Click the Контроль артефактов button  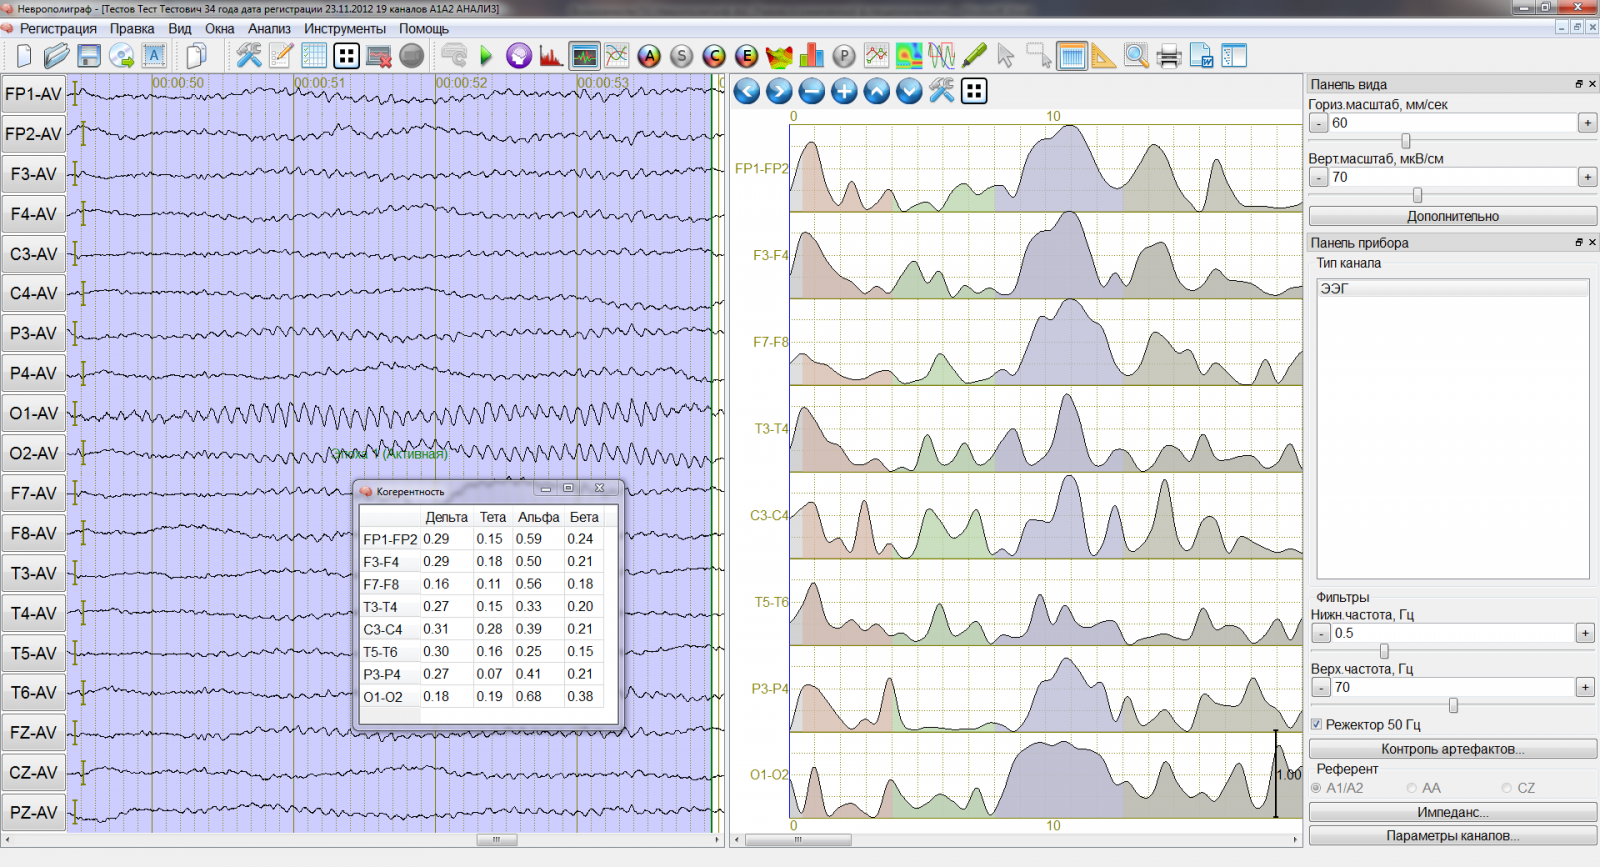(x=1452, y=749)
